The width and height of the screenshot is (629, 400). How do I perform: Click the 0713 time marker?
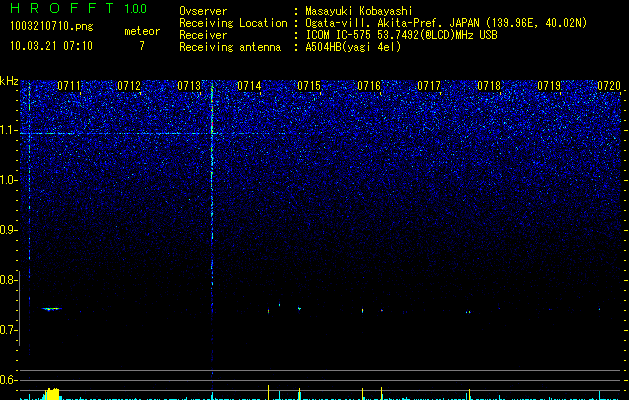point(189,86)
